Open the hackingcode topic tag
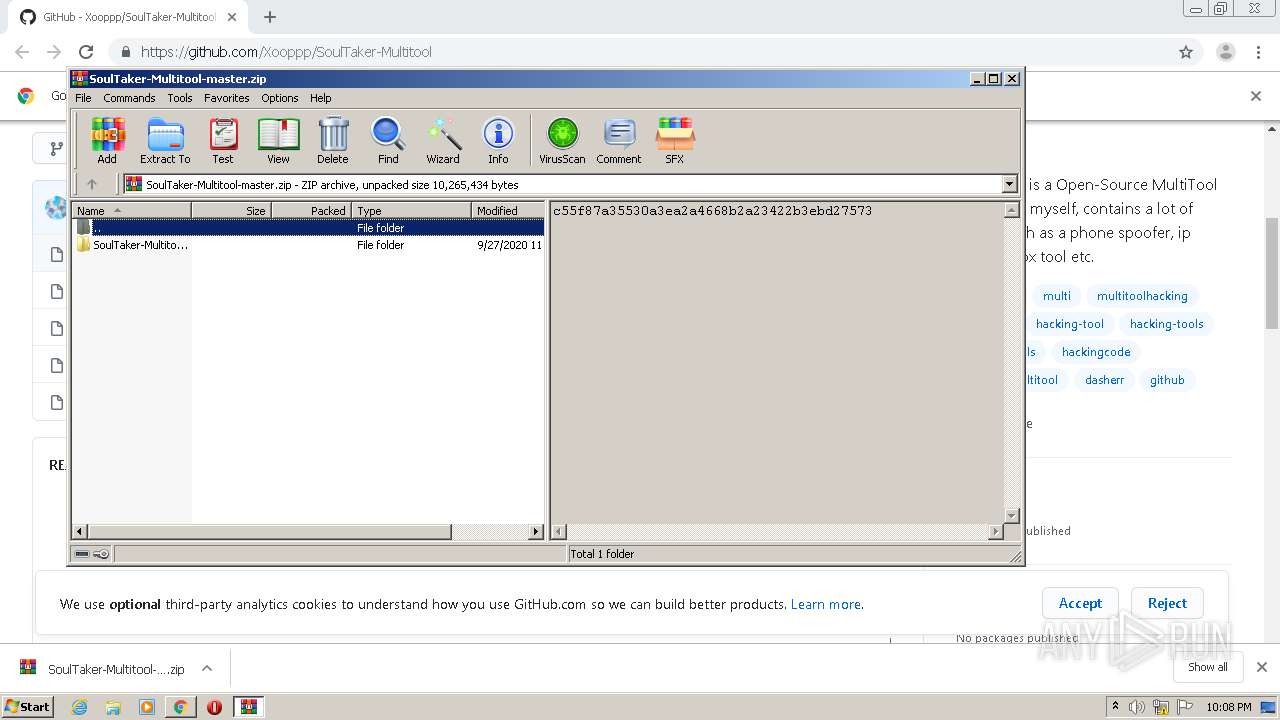This screenshot has width=1280, height=720. [1096, 351]
